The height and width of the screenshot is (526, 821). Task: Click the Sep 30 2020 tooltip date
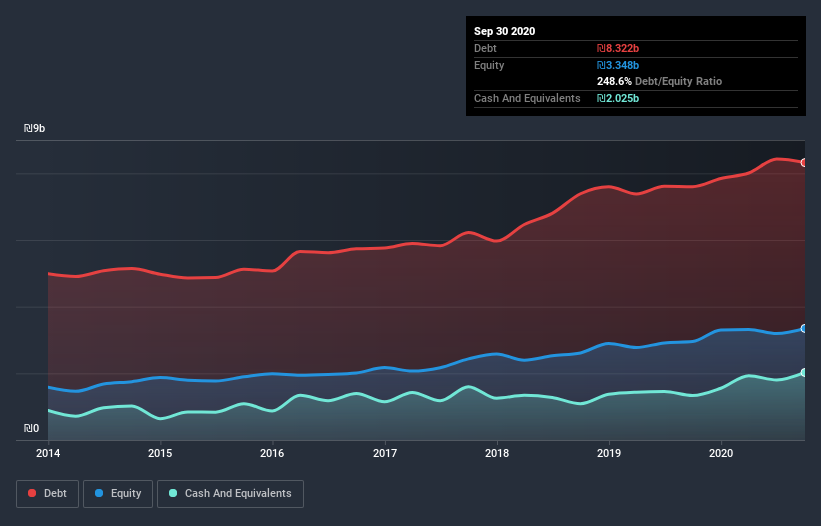pyautogui.click(x=504, y=31)
